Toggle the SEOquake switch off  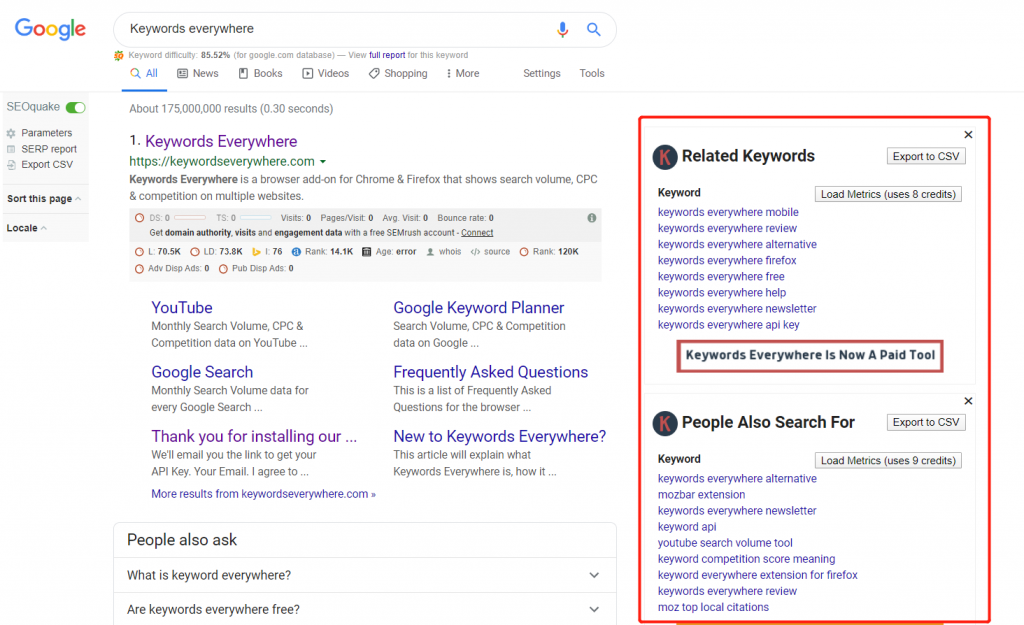tap(76, 107)
